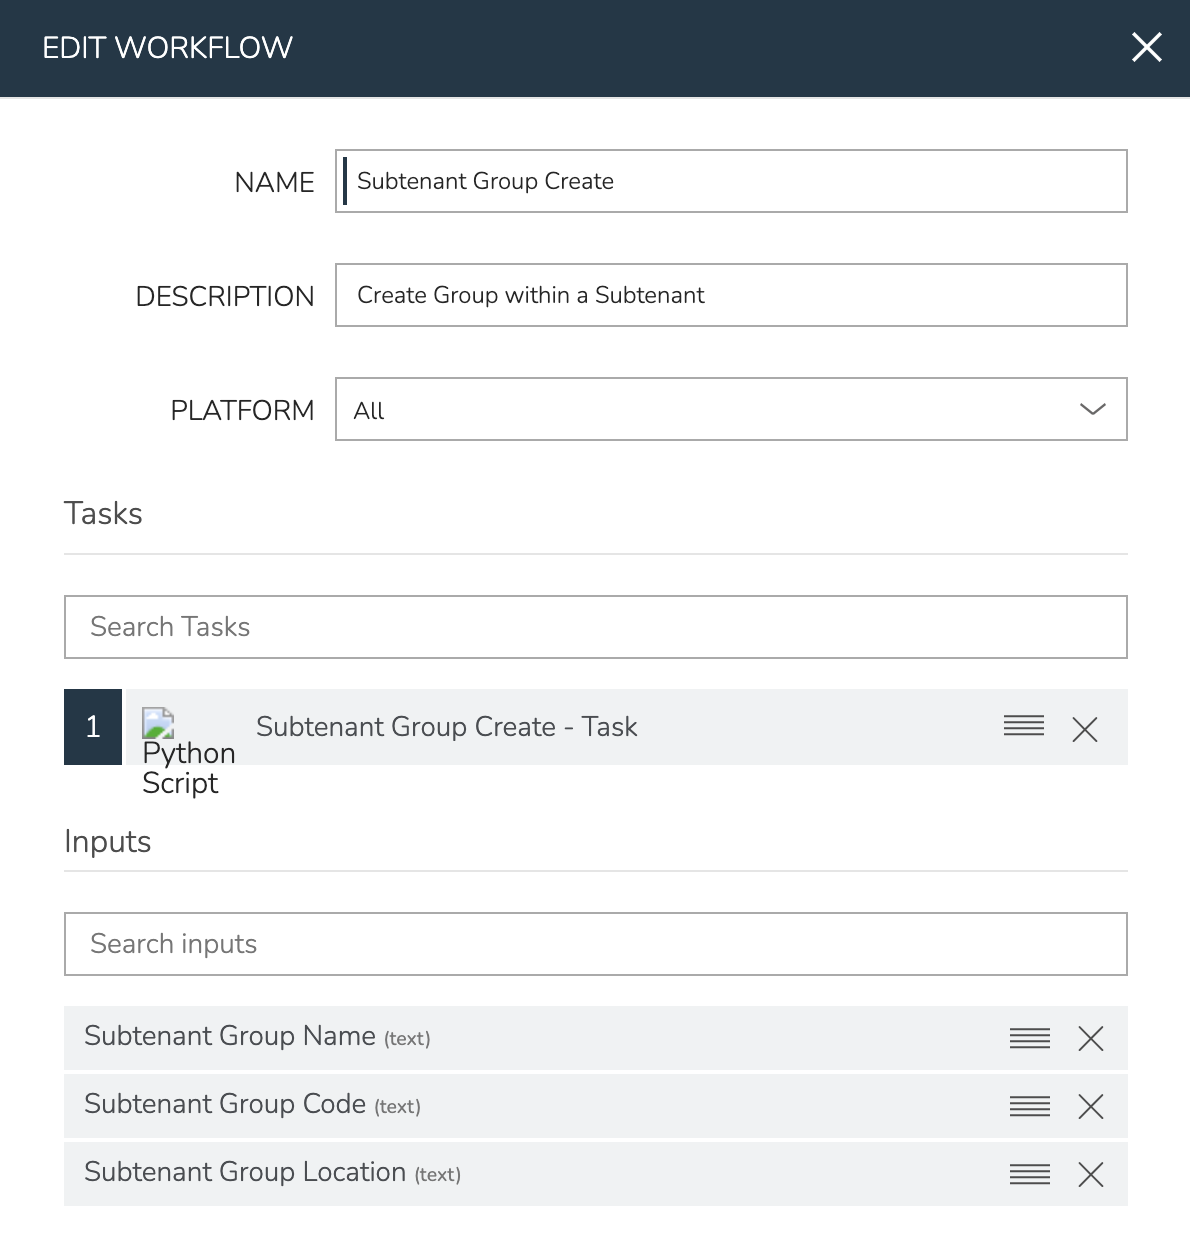Open the Platform dropdown

pos(730,409)
